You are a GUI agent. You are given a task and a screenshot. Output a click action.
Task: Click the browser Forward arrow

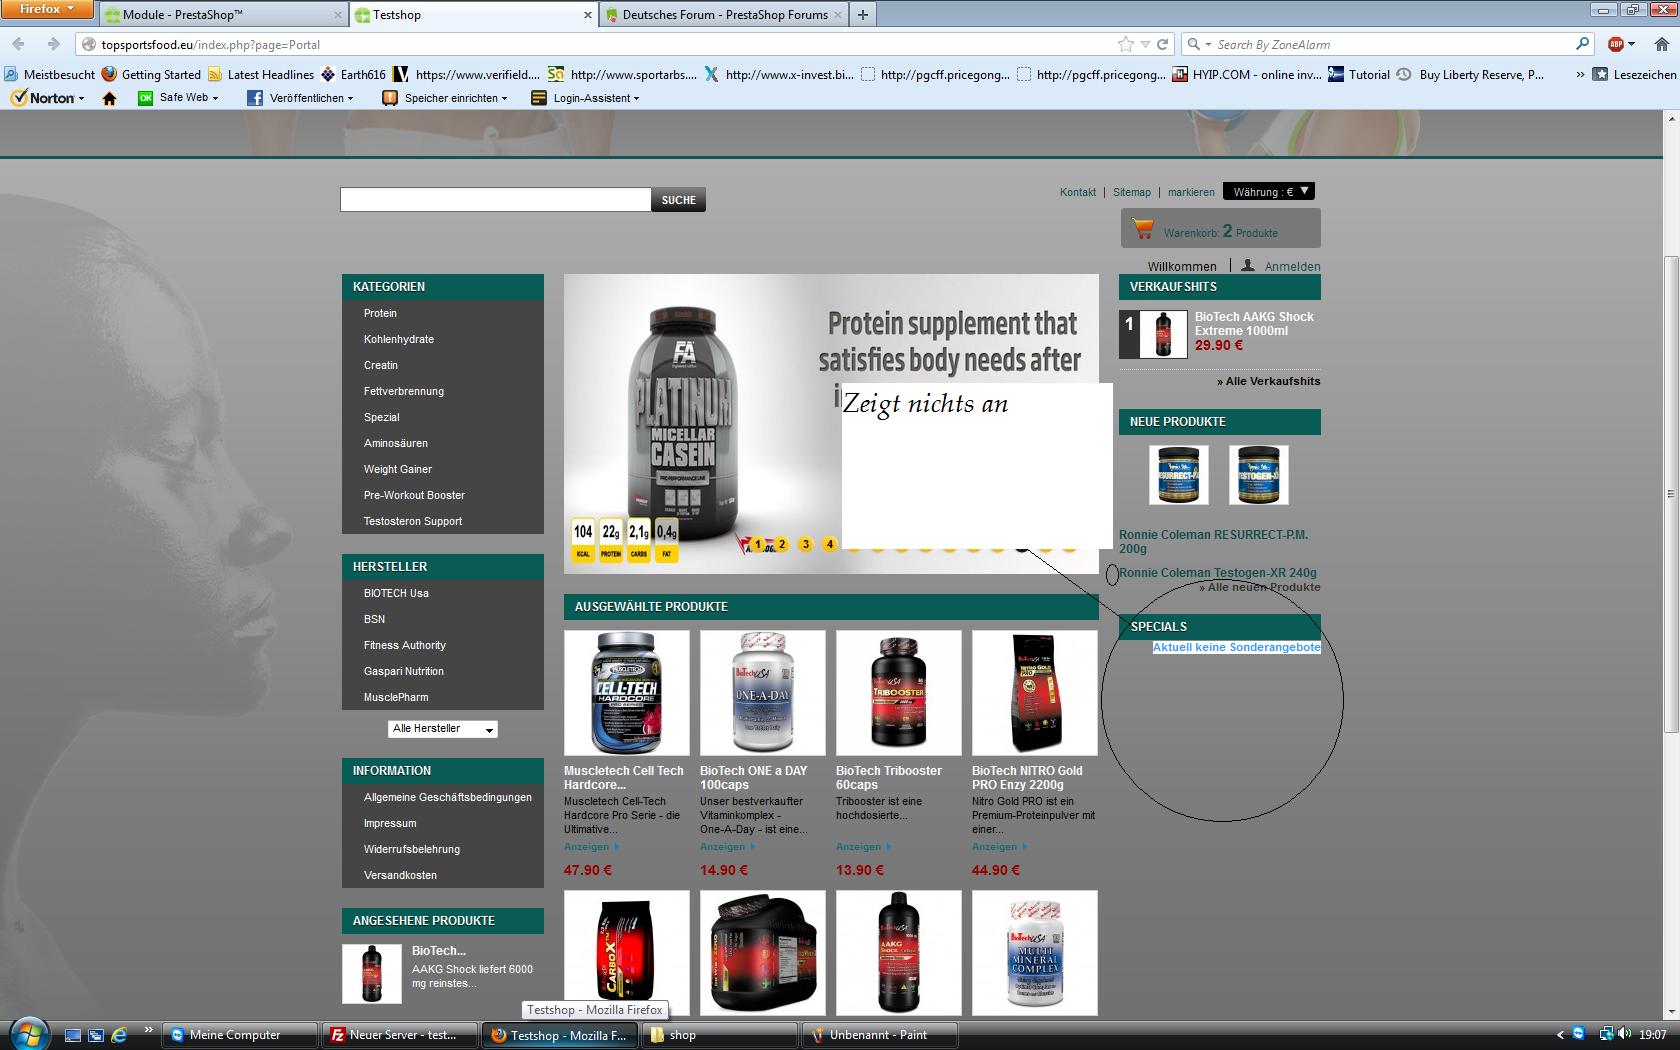(x=53, y=44)
